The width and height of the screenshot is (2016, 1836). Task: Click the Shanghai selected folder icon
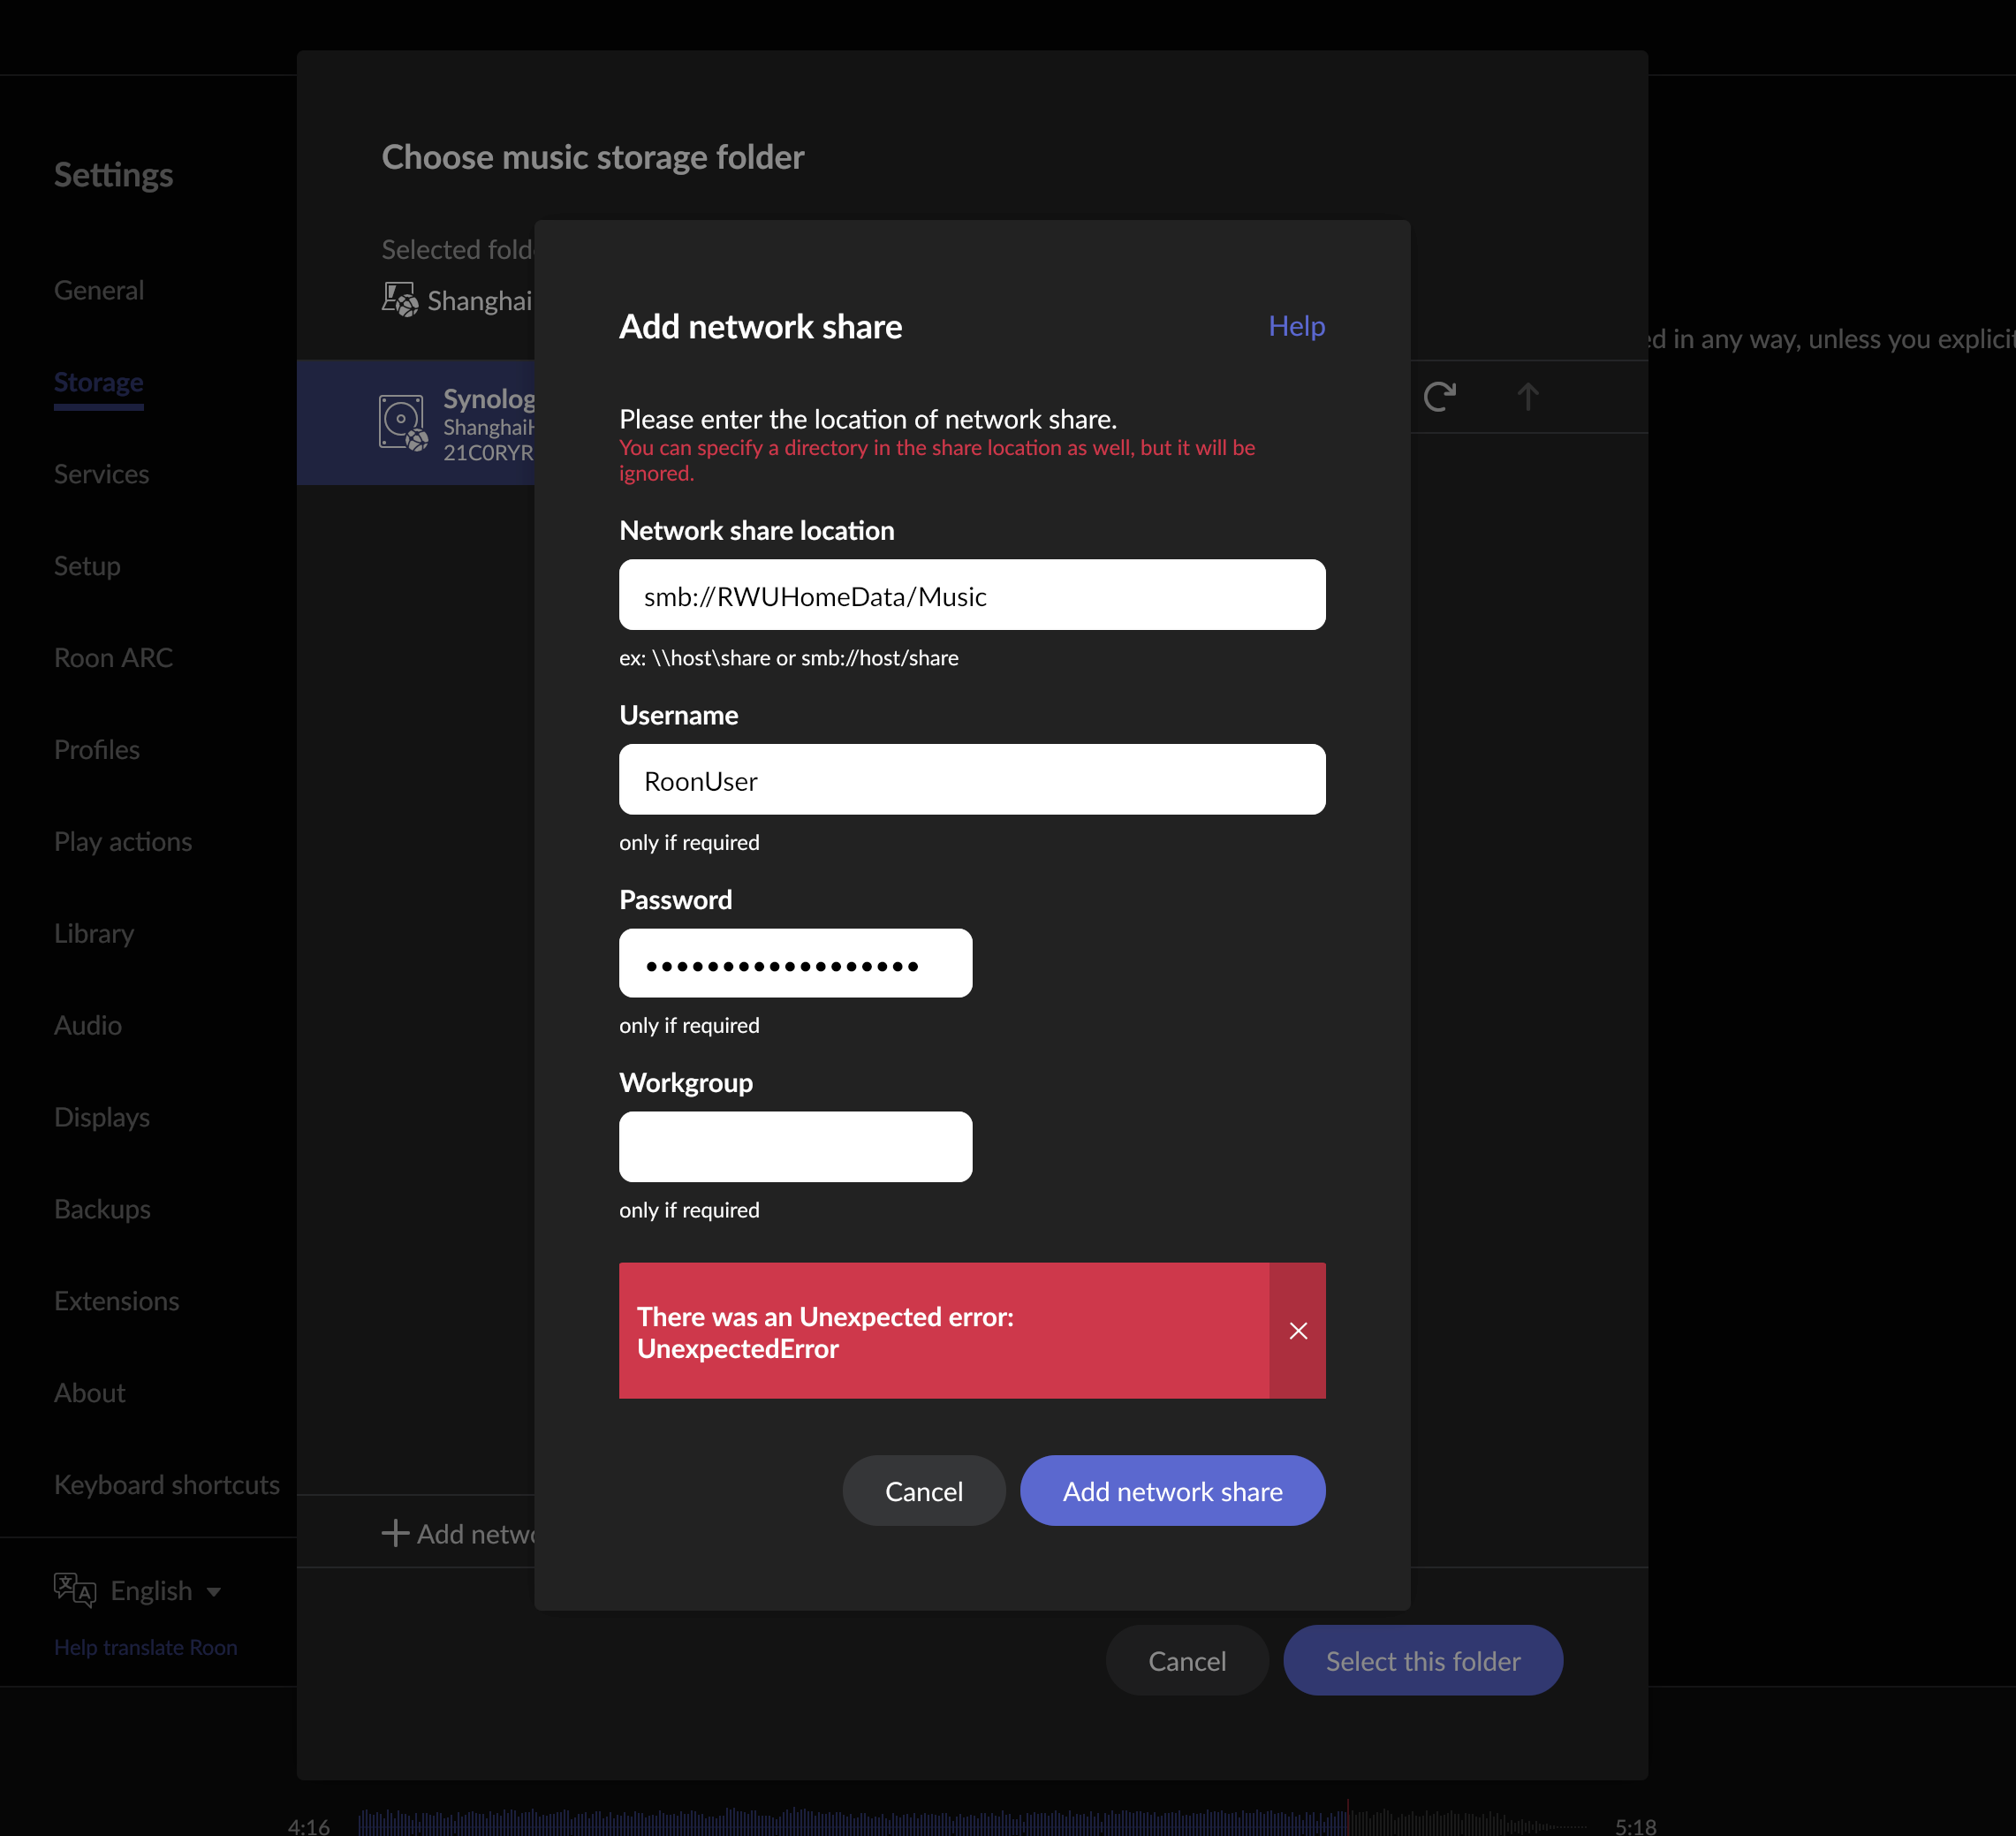399,299
